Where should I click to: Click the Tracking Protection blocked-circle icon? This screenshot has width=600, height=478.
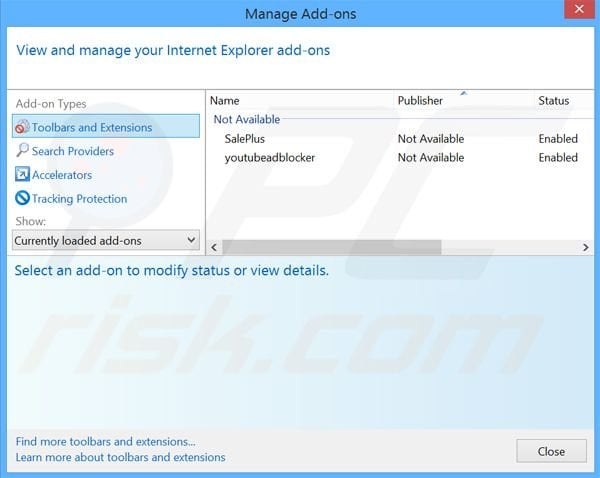22,198
